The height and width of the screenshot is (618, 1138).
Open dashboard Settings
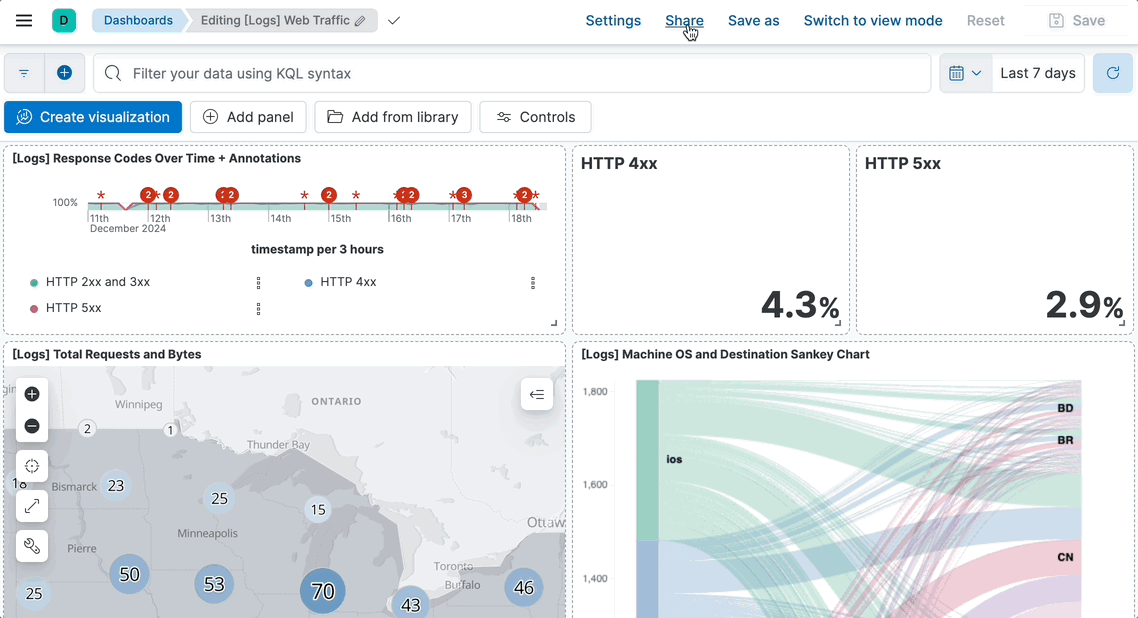tap(613, 21)
